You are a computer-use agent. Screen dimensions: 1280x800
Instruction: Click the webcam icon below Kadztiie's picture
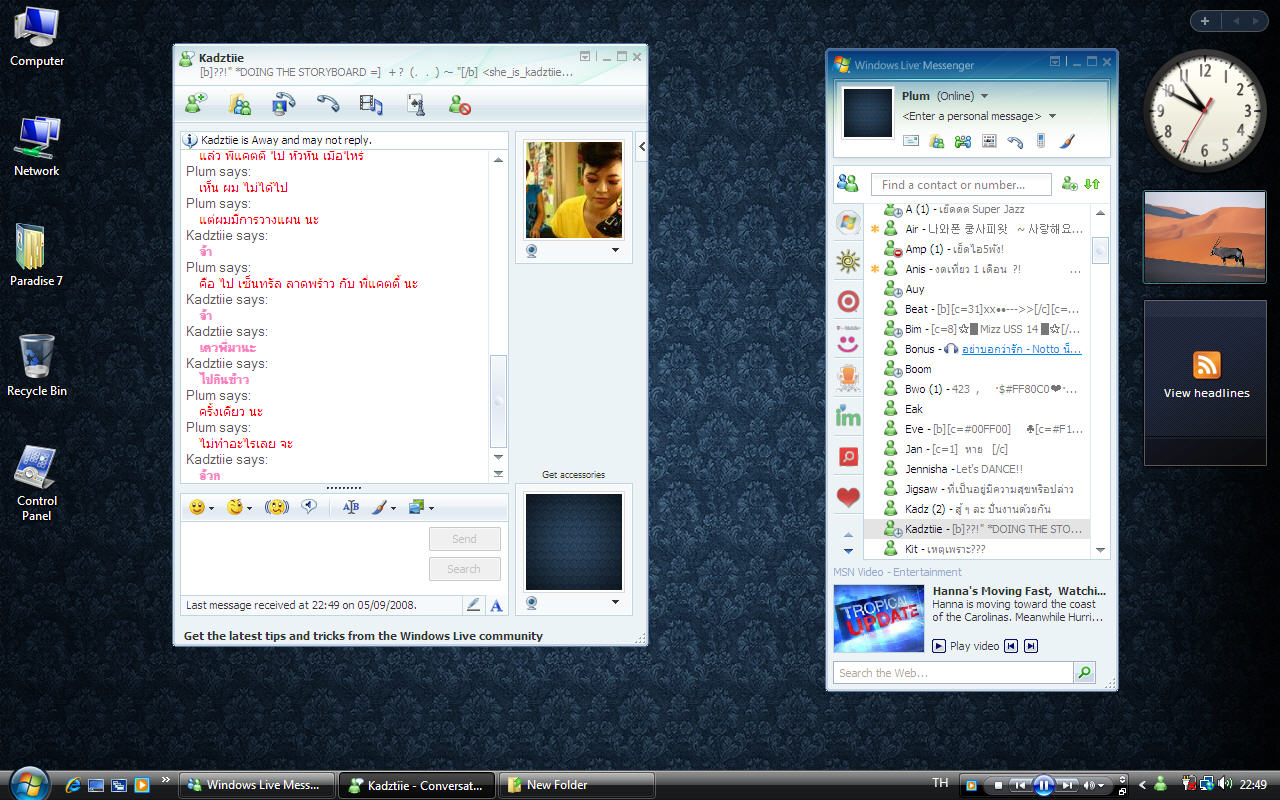pos(532,250)
